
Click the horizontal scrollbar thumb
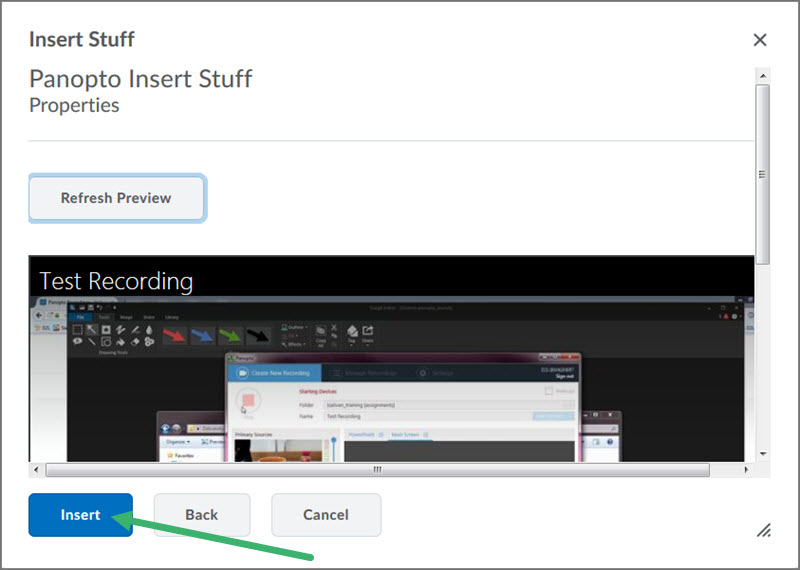(378, 469)
